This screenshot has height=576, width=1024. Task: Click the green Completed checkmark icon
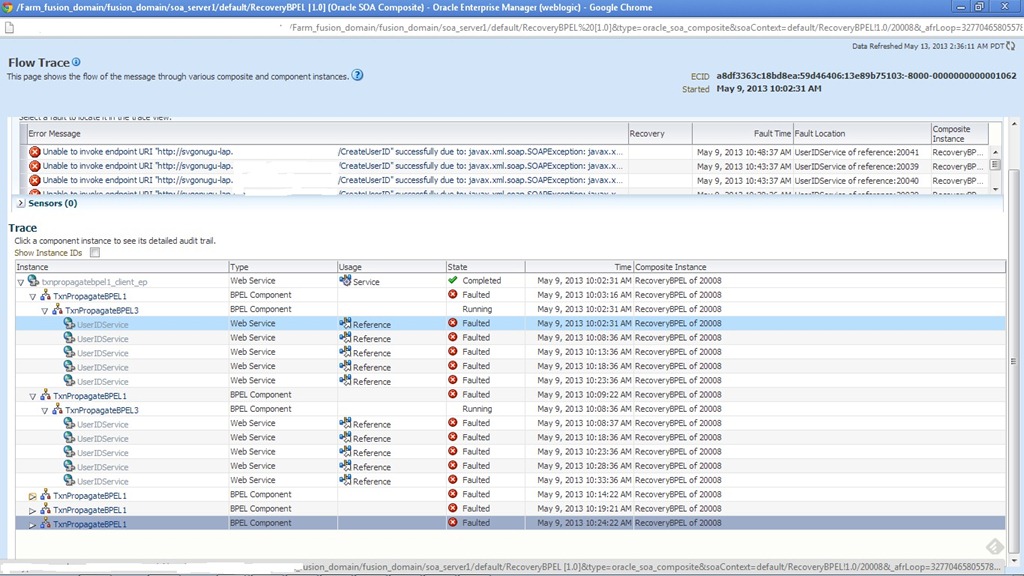453,281
